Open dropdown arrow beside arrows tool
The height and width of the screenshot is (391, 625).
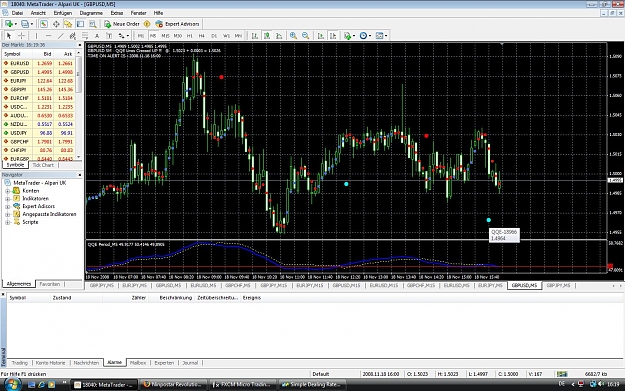[x=128, y=36]
